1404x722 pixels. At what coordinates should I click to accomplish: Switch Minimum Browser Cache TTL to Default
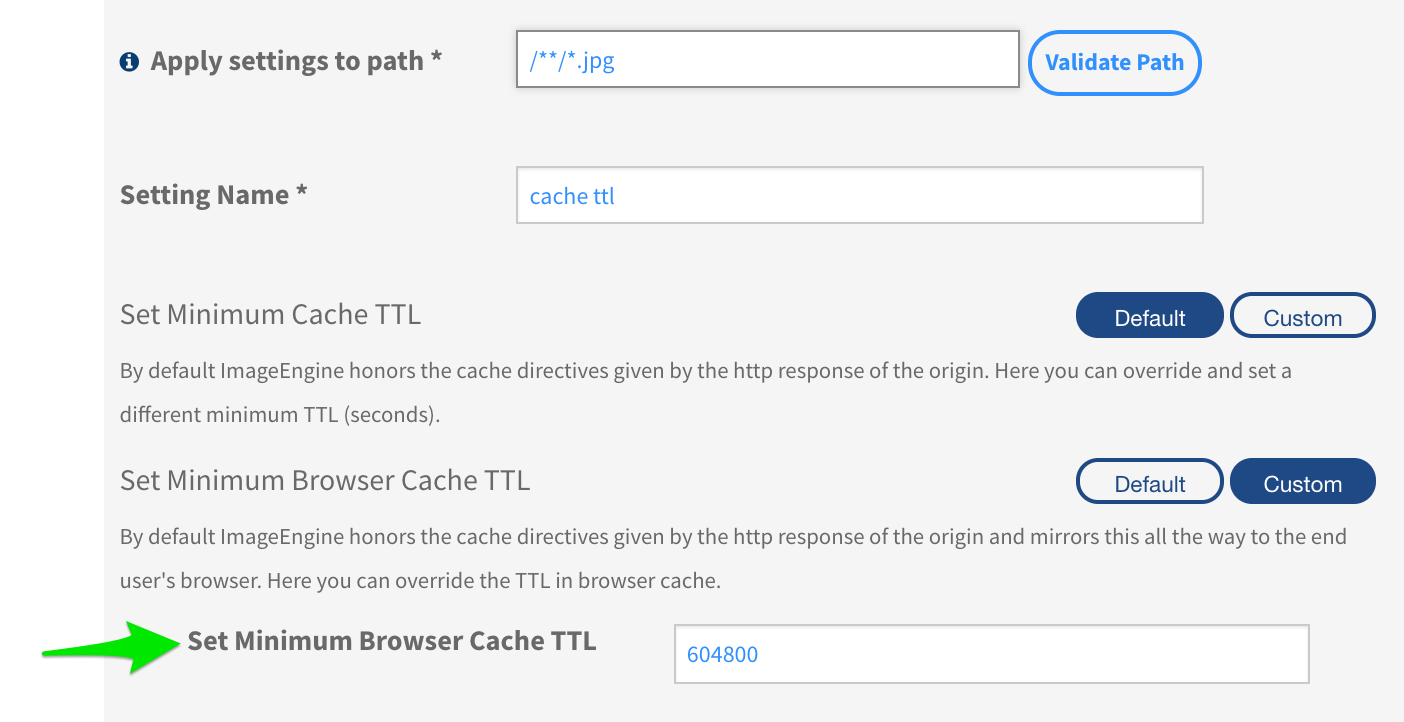[x=1150, y=482]
